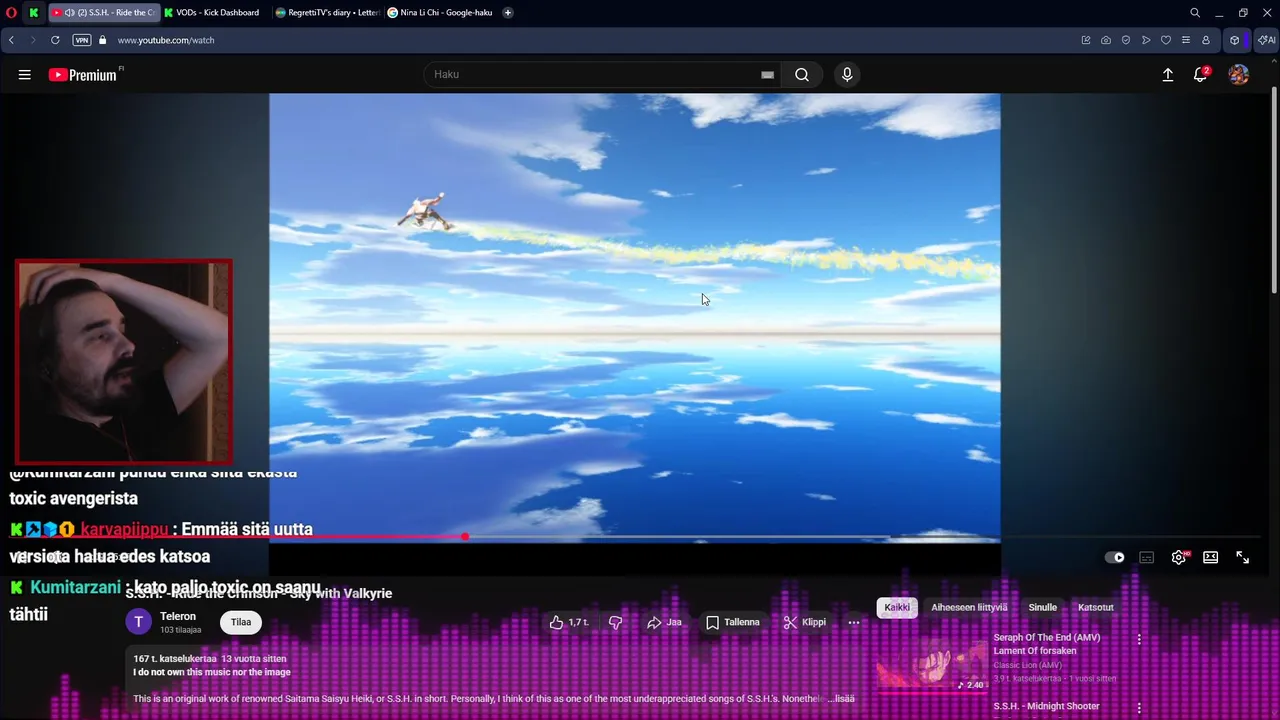Click the Opera edit page icon
Screen dimensions: 1280x720
click(x=1086, y=40)
